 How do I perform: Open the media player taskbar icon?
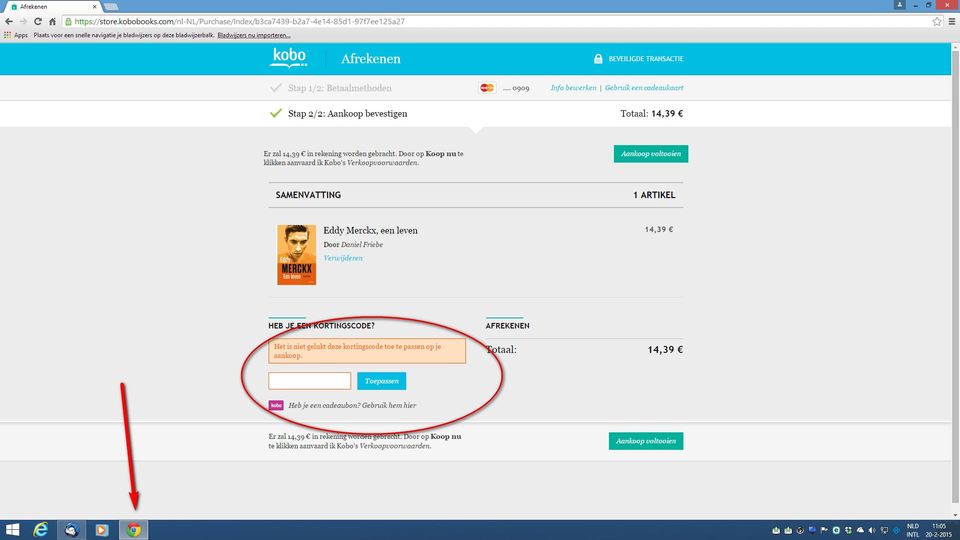[102, 530]
